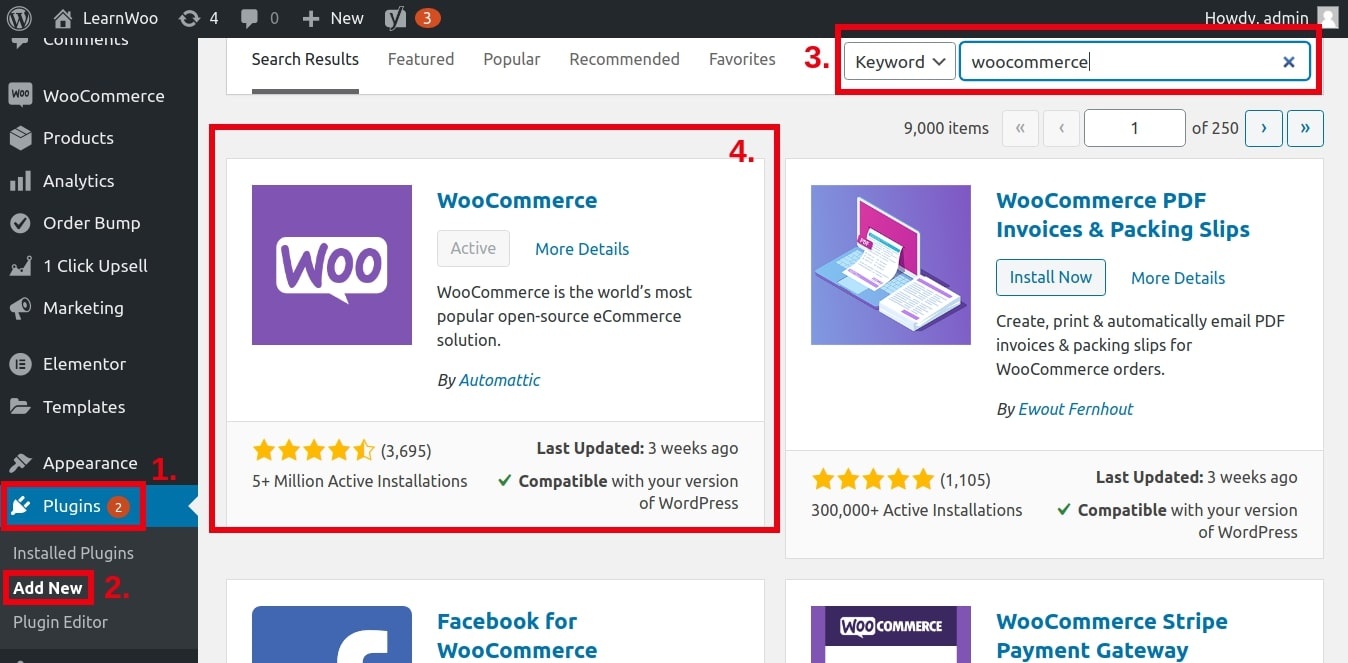Switch to the Recommended tab
This screenshot has height=663, width=1348.
tap(624, 60)
